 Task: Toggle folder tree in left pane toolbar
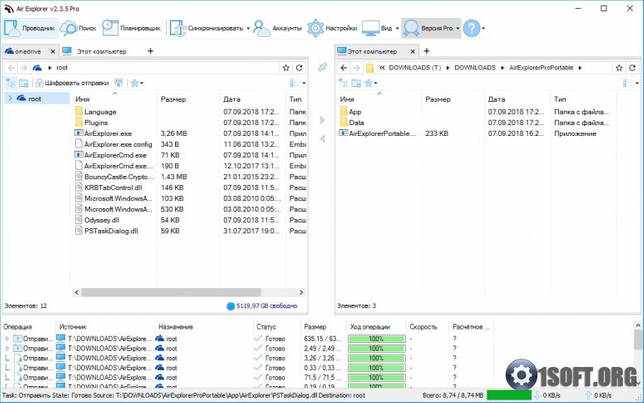point(11,83)
